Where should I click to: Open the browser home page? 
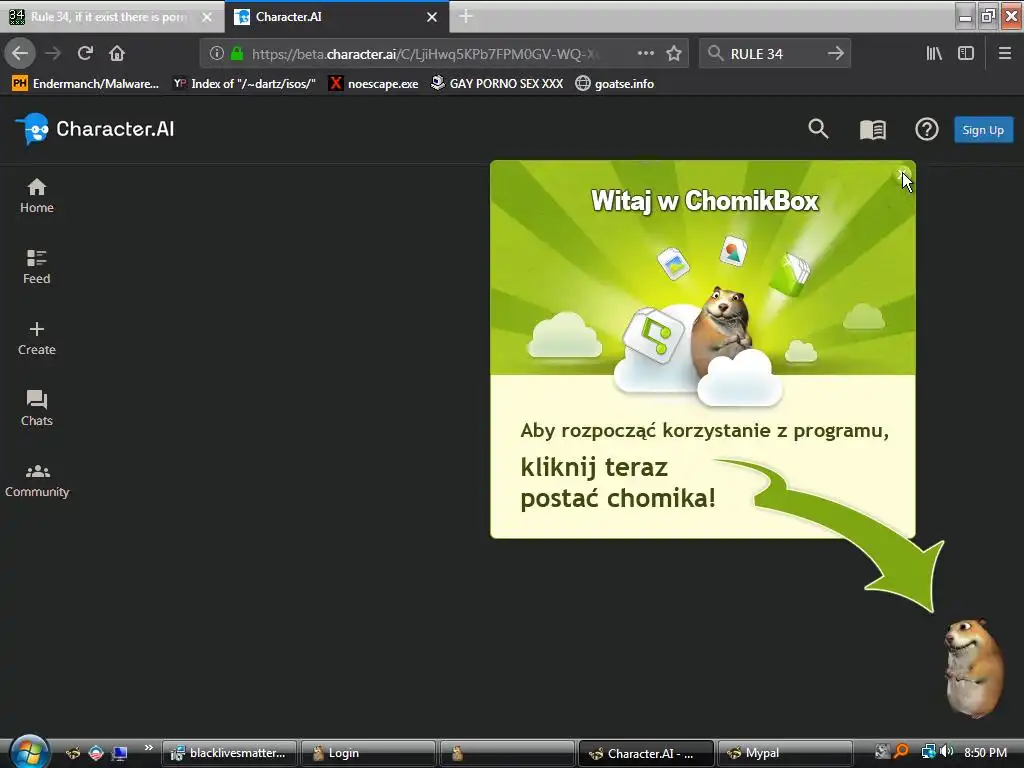117,54
